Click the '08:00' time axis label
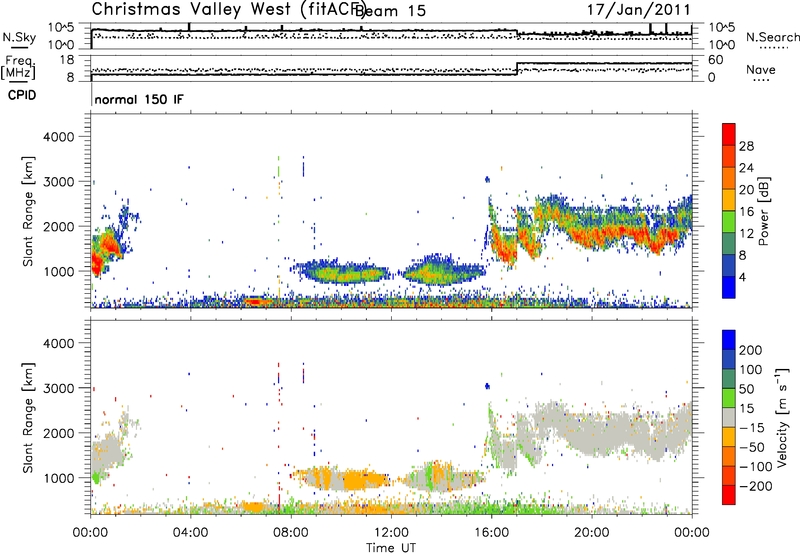Viewport: 800px width, 554px height. point(291,533)
